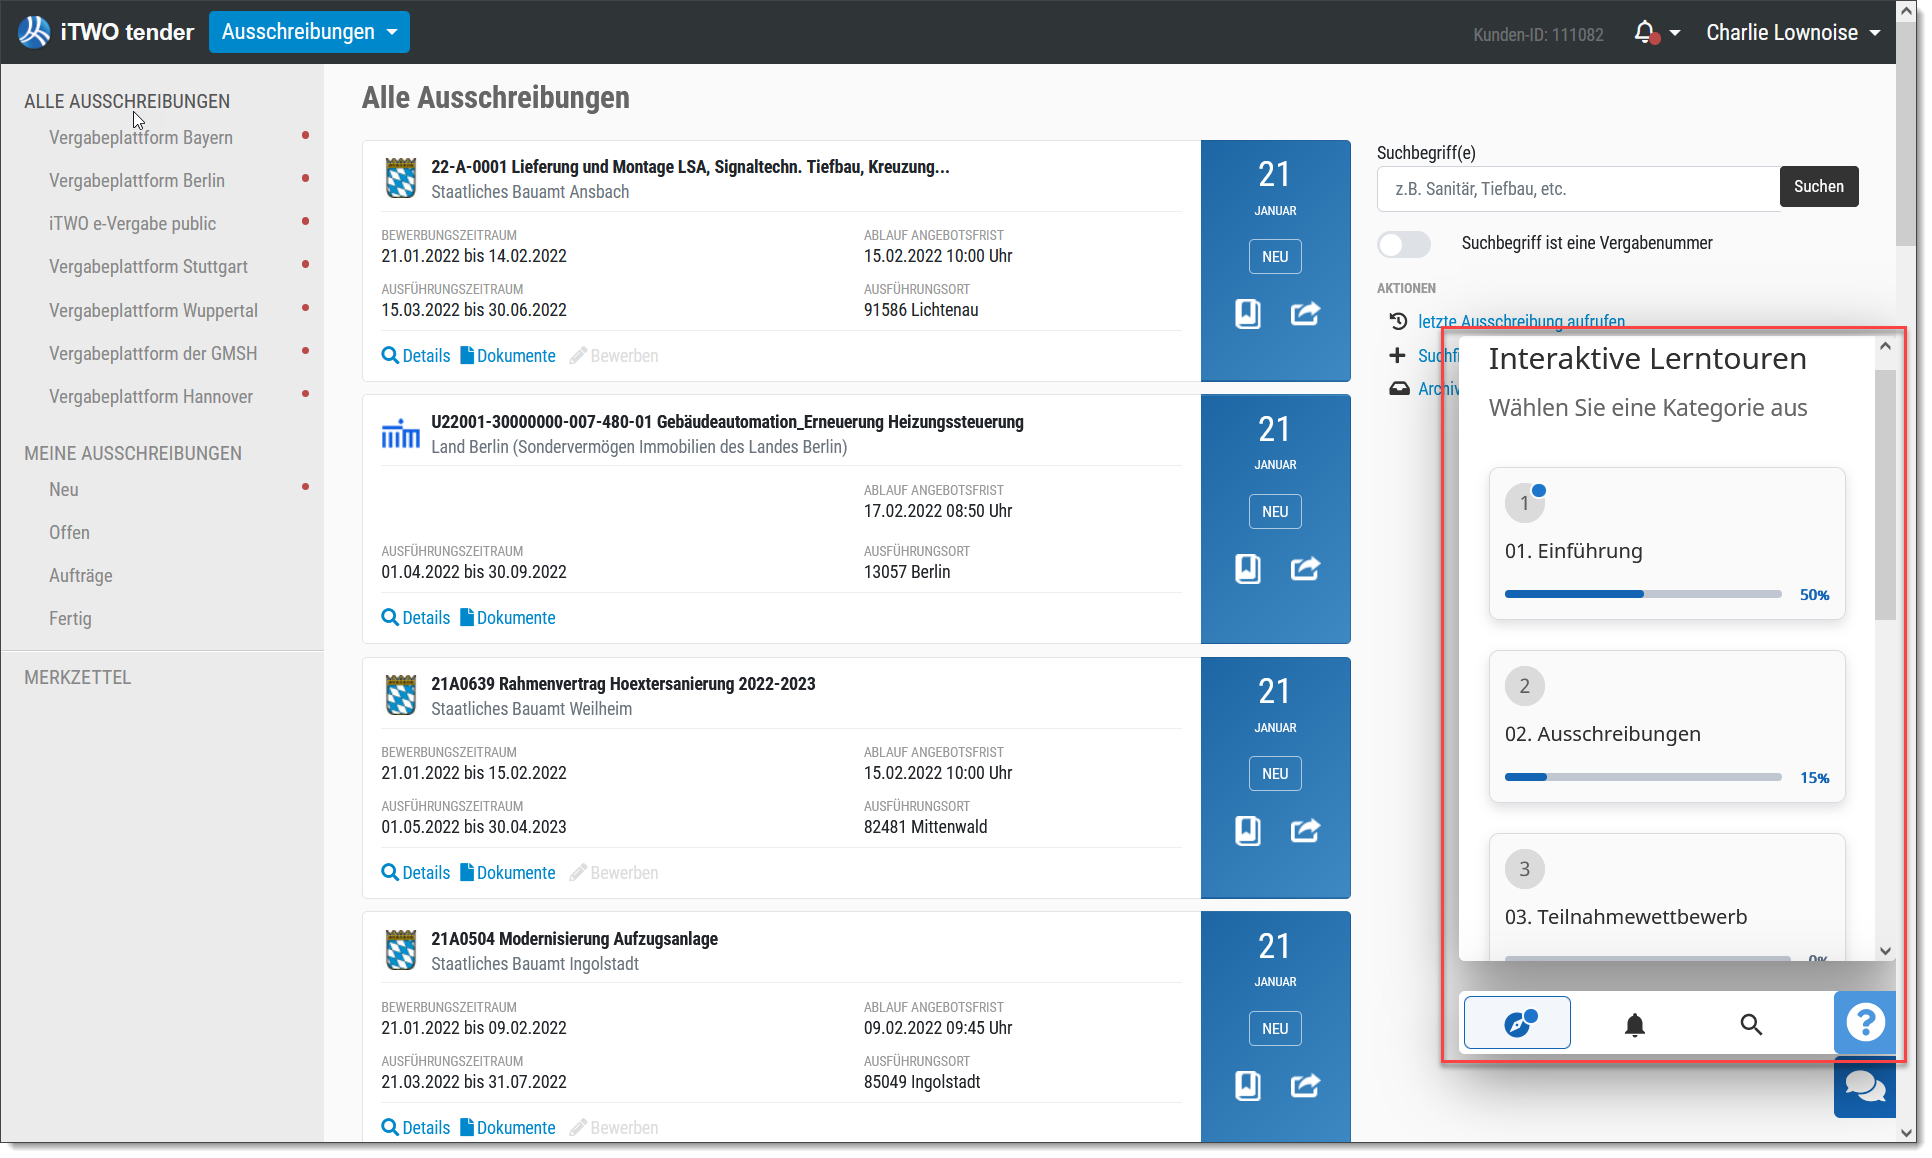Toggle Suchbegriff ist eine Vergabenummer switch
This screenshot has height=1158, width=1932.
pos(1404,244)
